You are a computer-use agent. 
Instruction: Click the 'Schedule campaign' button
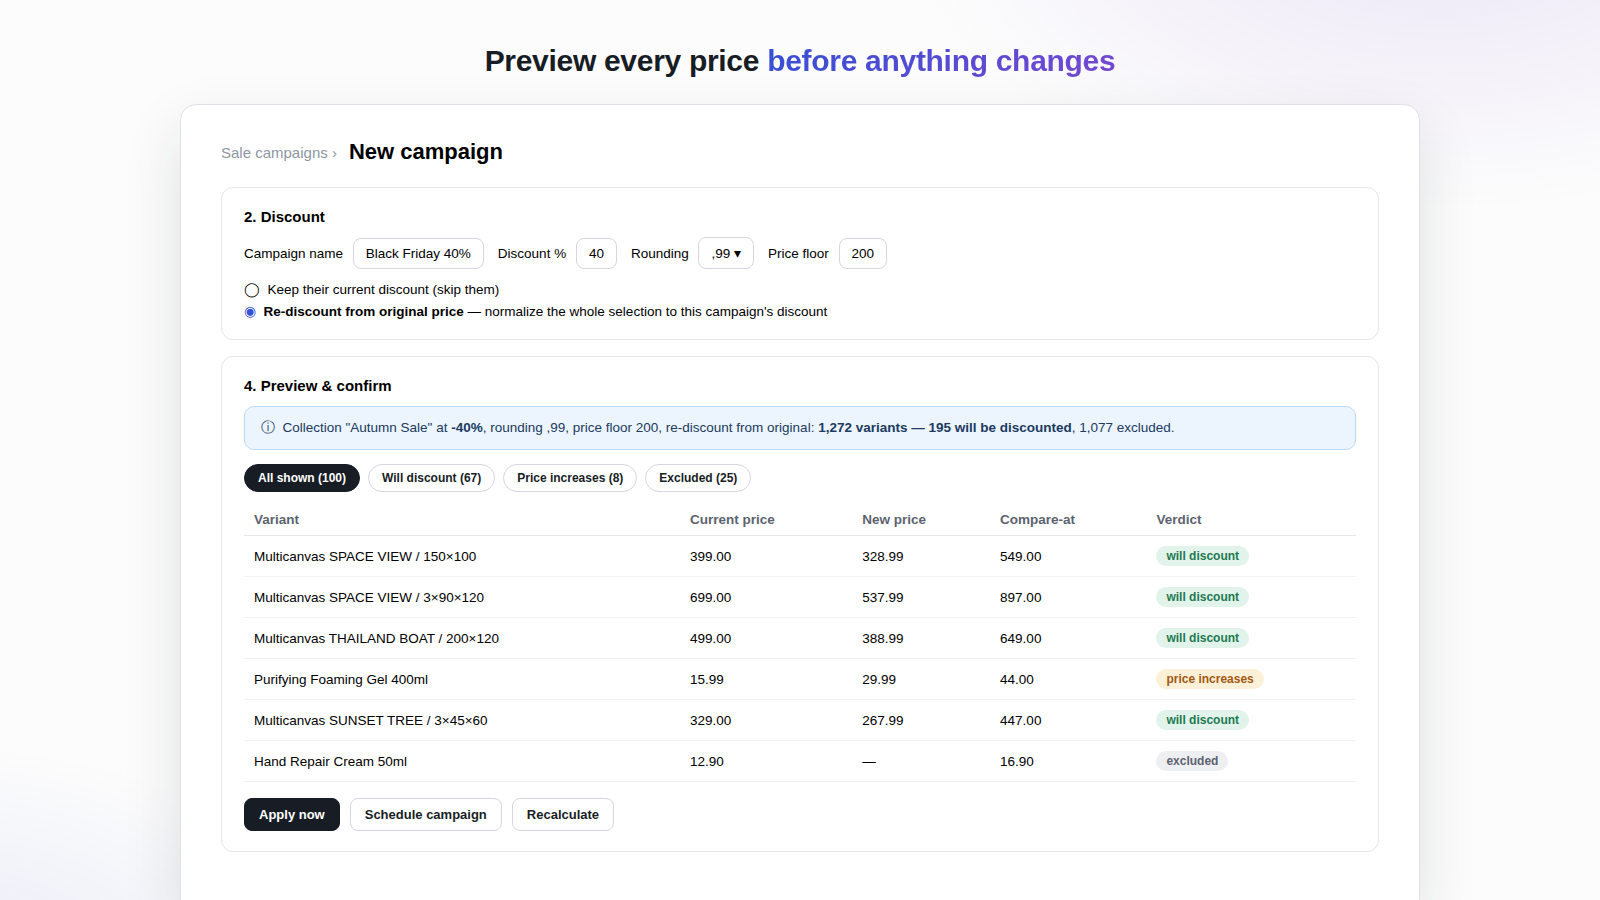click(x=426, y=815)
